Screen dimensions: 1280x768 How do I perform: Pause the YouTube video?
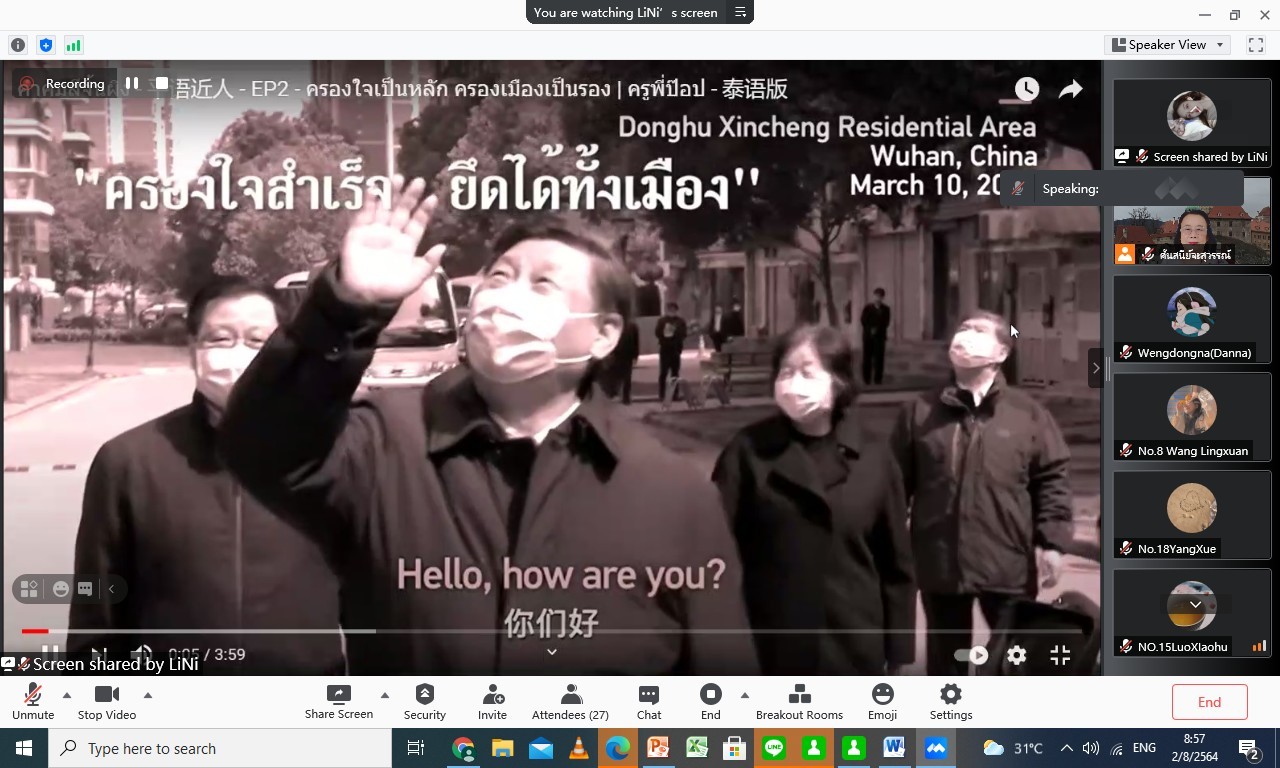tap(50, 652)
